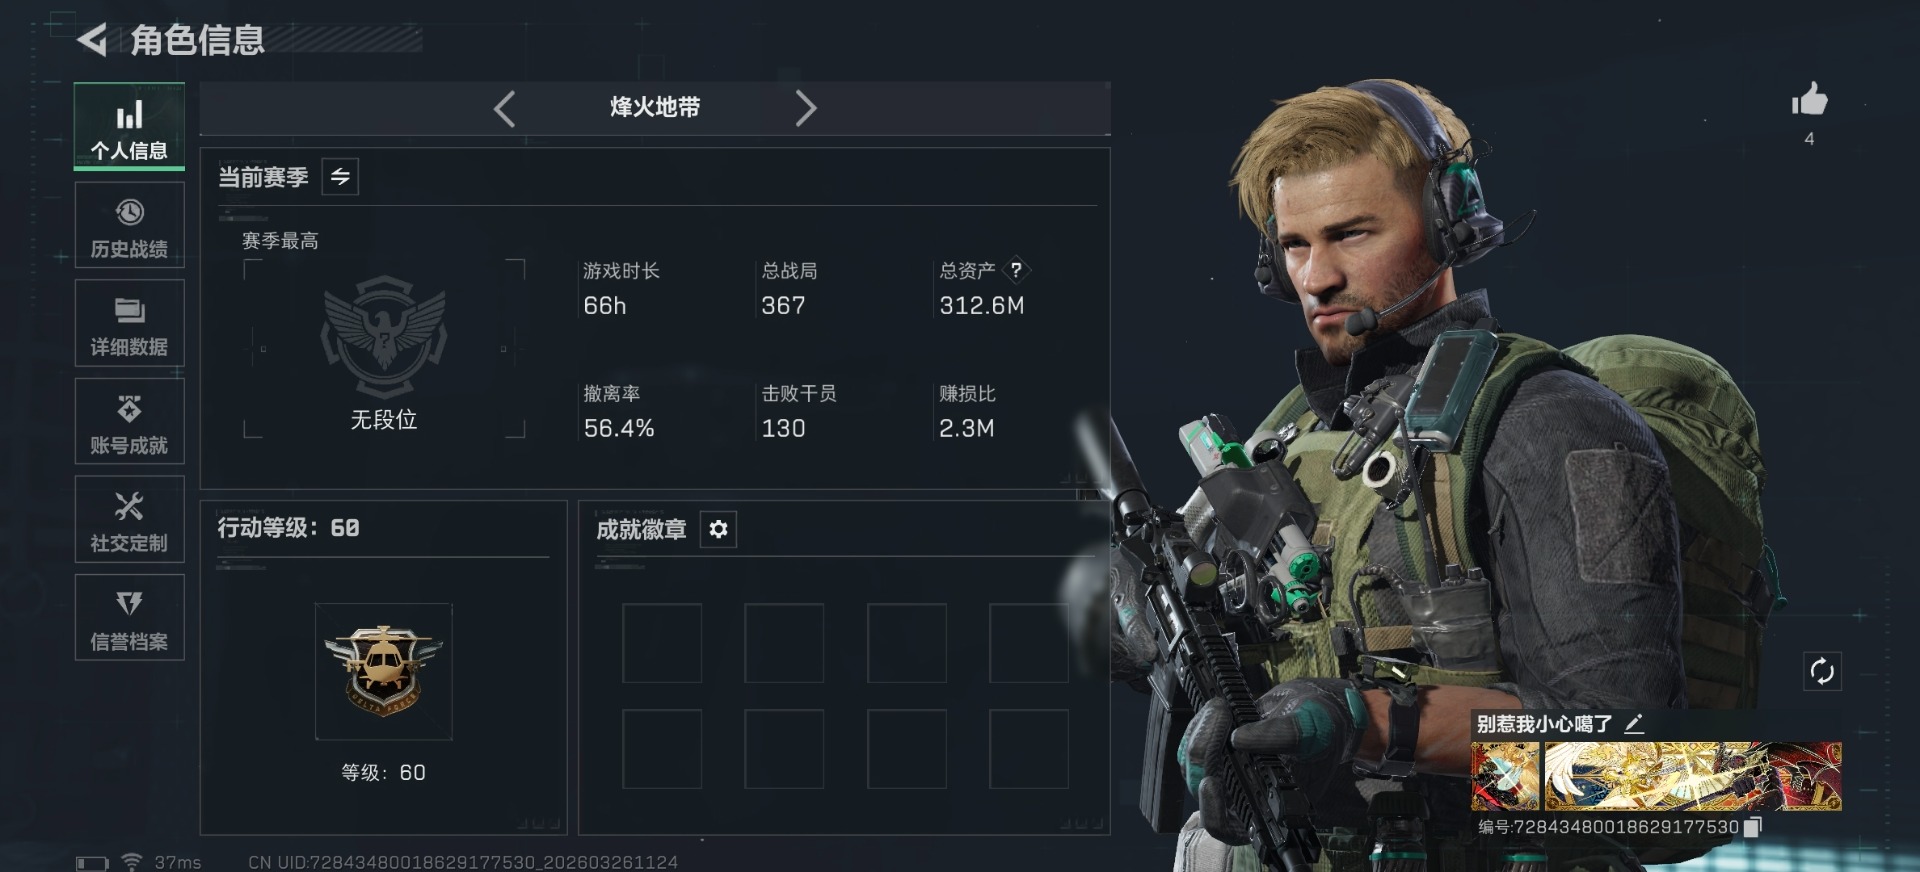Open 账号成就 achievements section
The width and height of the screenshot is (1920, 872).
tap(129, 421)
